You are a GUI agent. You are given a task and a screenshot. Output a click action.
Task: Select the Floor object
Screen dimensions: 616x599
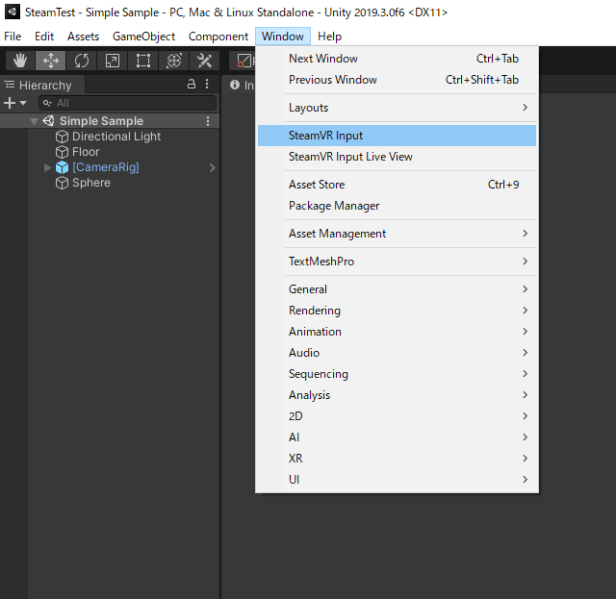86,152
